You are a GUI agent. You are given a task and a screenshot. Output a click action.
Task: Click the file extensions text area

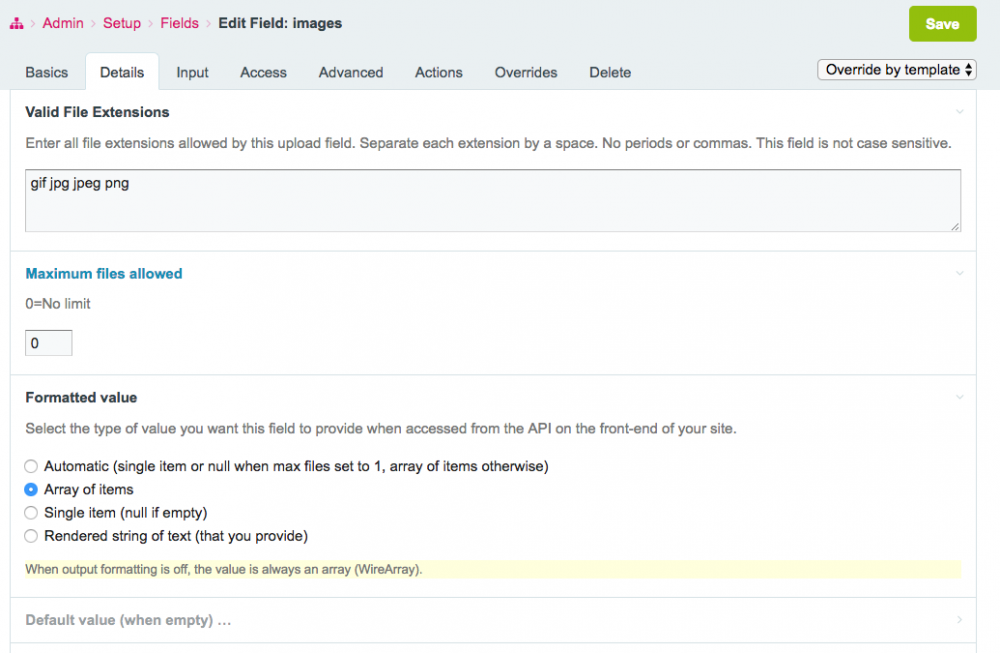point(493,201)
